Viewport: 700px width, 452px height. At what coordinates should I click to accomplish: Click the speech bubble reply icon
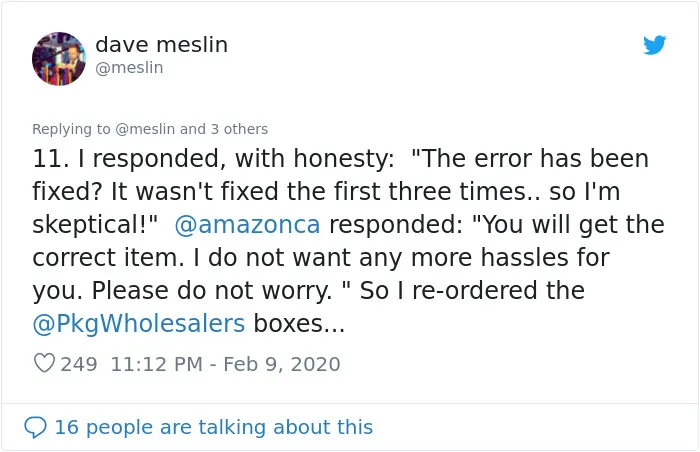(x=35, y=427)
